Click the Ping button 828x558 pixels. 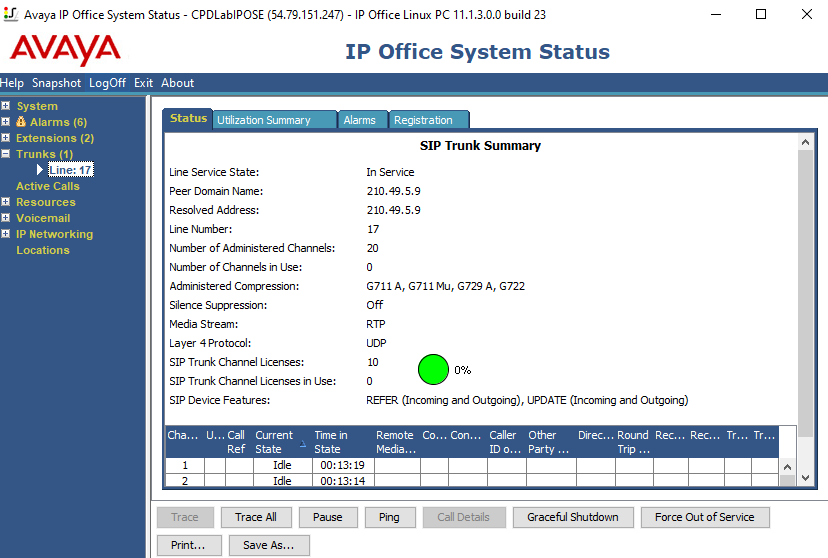pos(390,517)
